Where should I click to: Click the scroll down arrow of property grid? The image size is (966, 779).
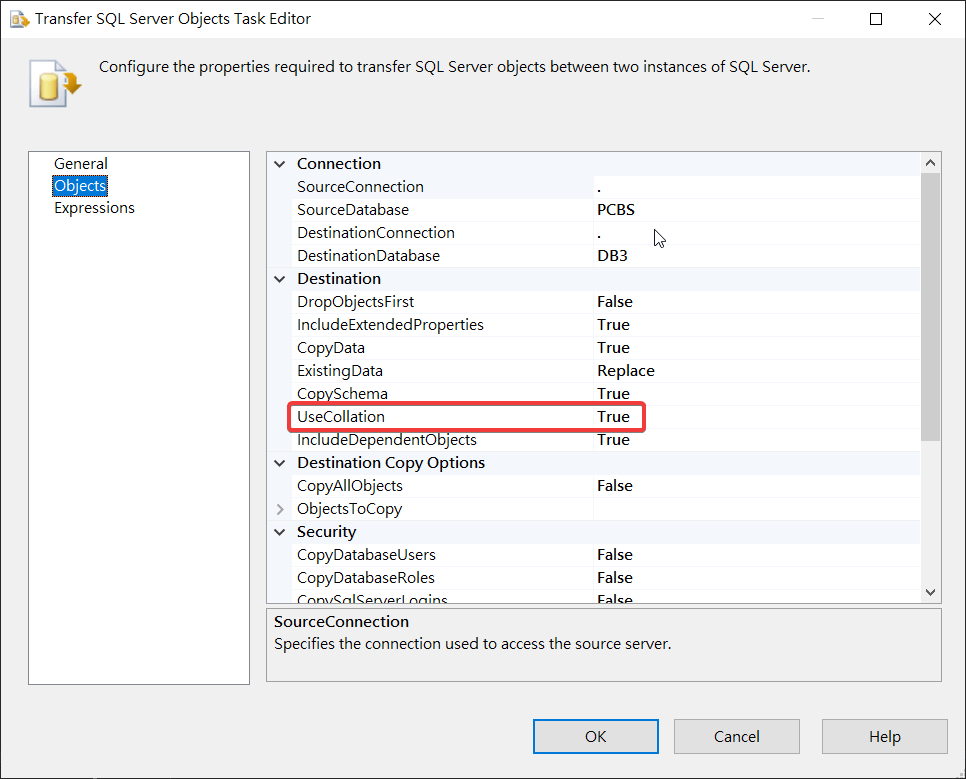point(931,592)
